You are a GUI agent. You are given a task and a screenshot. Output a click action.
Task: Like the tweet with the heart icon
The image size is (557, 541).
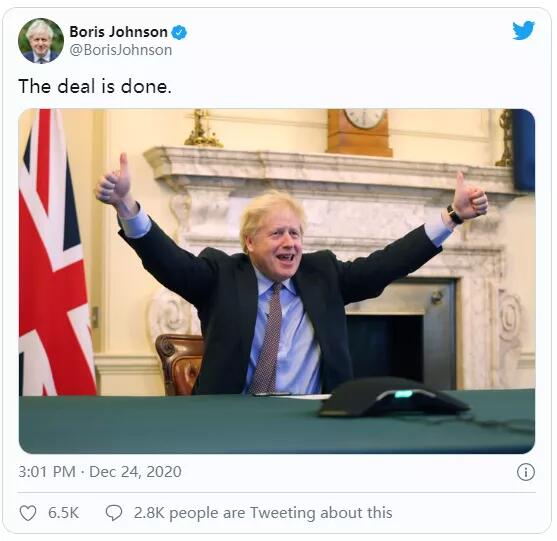point(28,513)
